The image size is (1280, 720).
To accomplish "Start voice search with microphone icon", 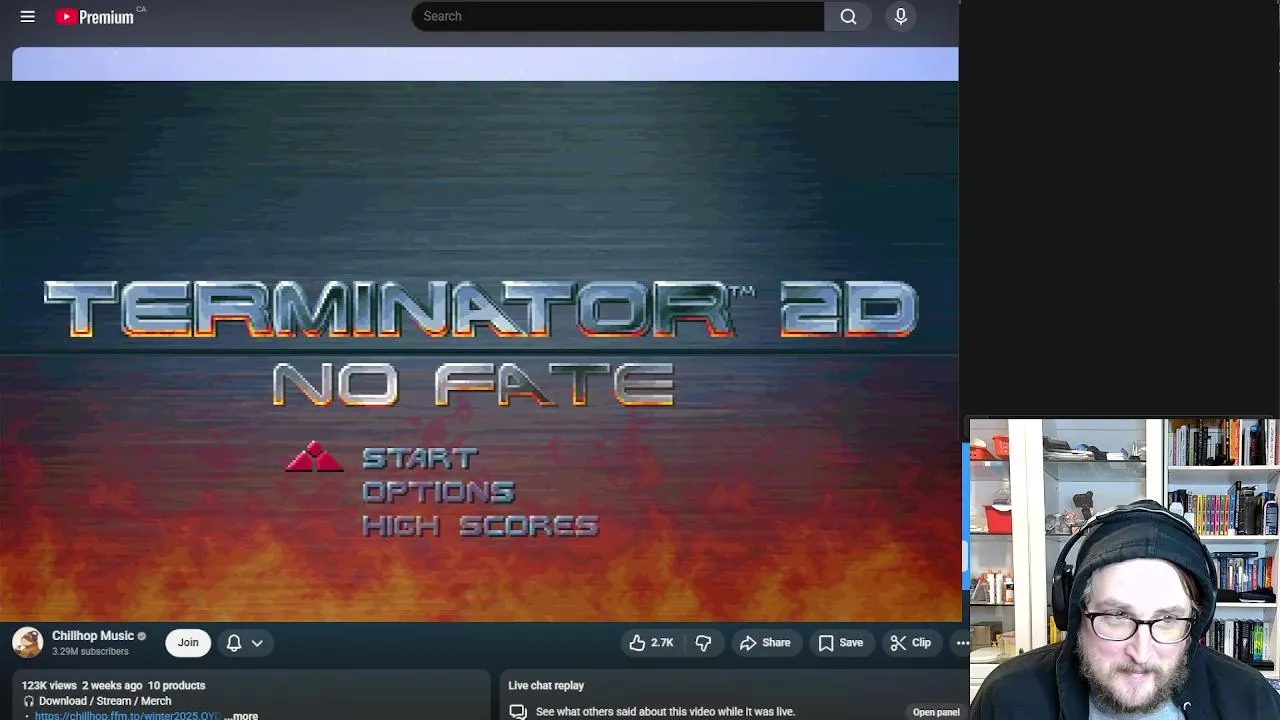I will 901,16.
